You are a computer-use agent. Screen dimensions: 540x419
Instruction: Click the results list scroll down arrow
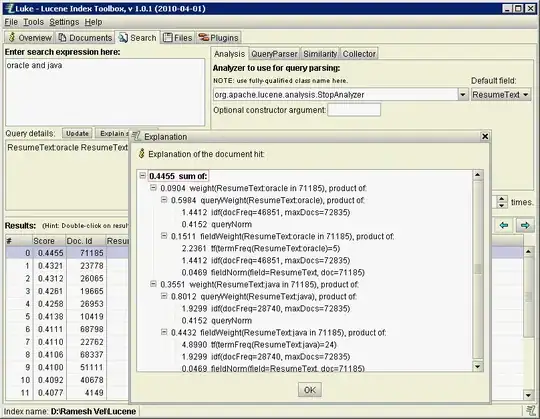[528, 395]
